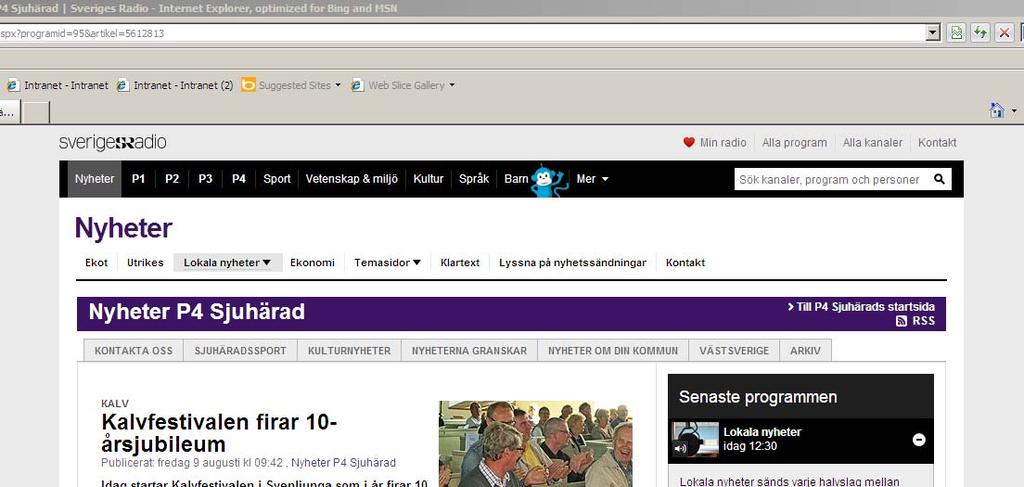
Task: Switch to KULTURNYHETER tab
Action: (x=349, y=351)
